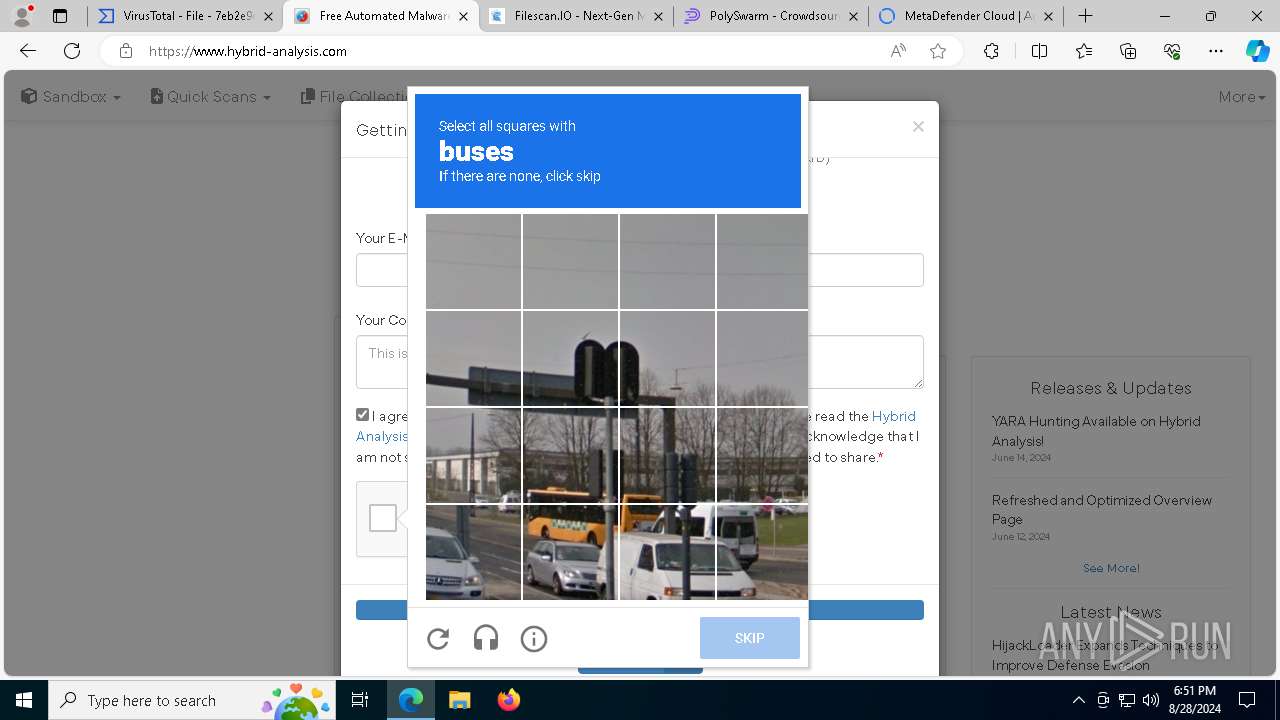Screen dimensions: 1280x720
Task: Open captcha information help icon
Action: 534,639
